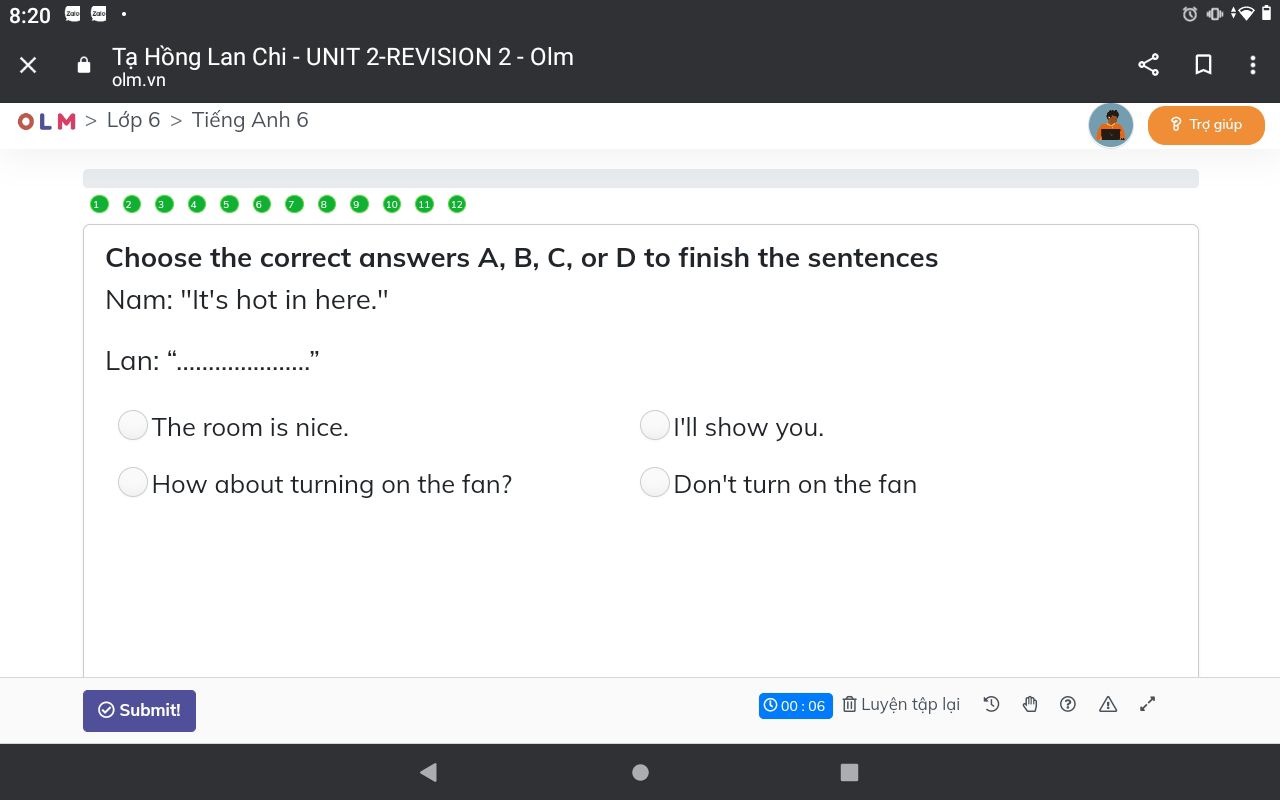1280x800 pixels.
Task: Tap the share icon in browser header
Action: [1149, 65]
